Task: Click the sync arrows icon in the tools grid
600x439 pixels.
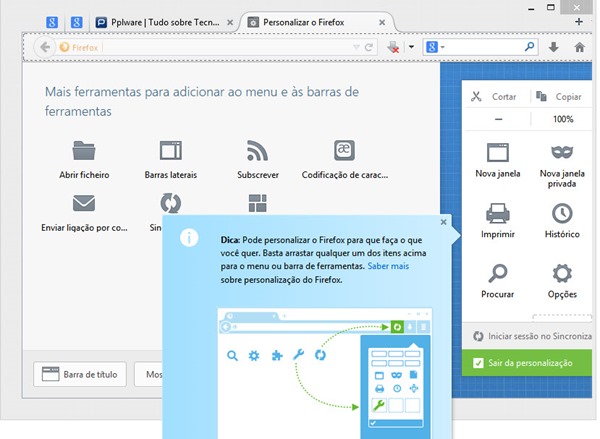Action: 171,203
